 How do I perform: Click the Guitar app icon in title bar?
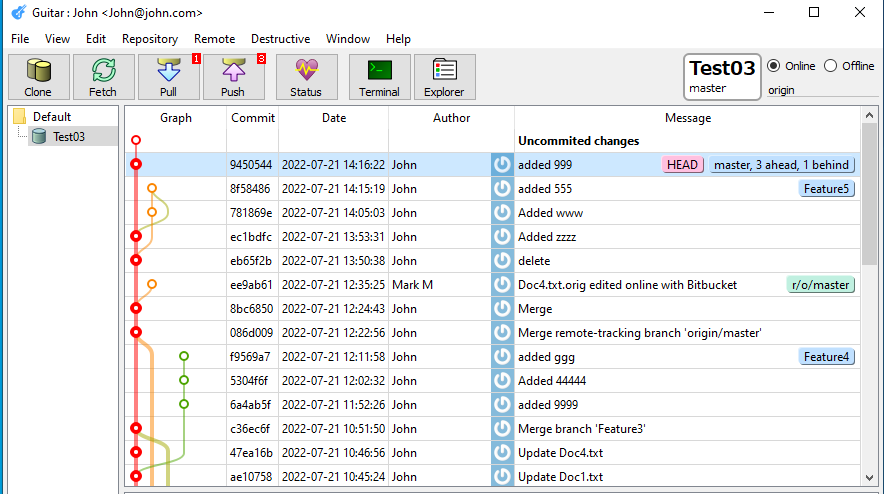pos(19,12)
